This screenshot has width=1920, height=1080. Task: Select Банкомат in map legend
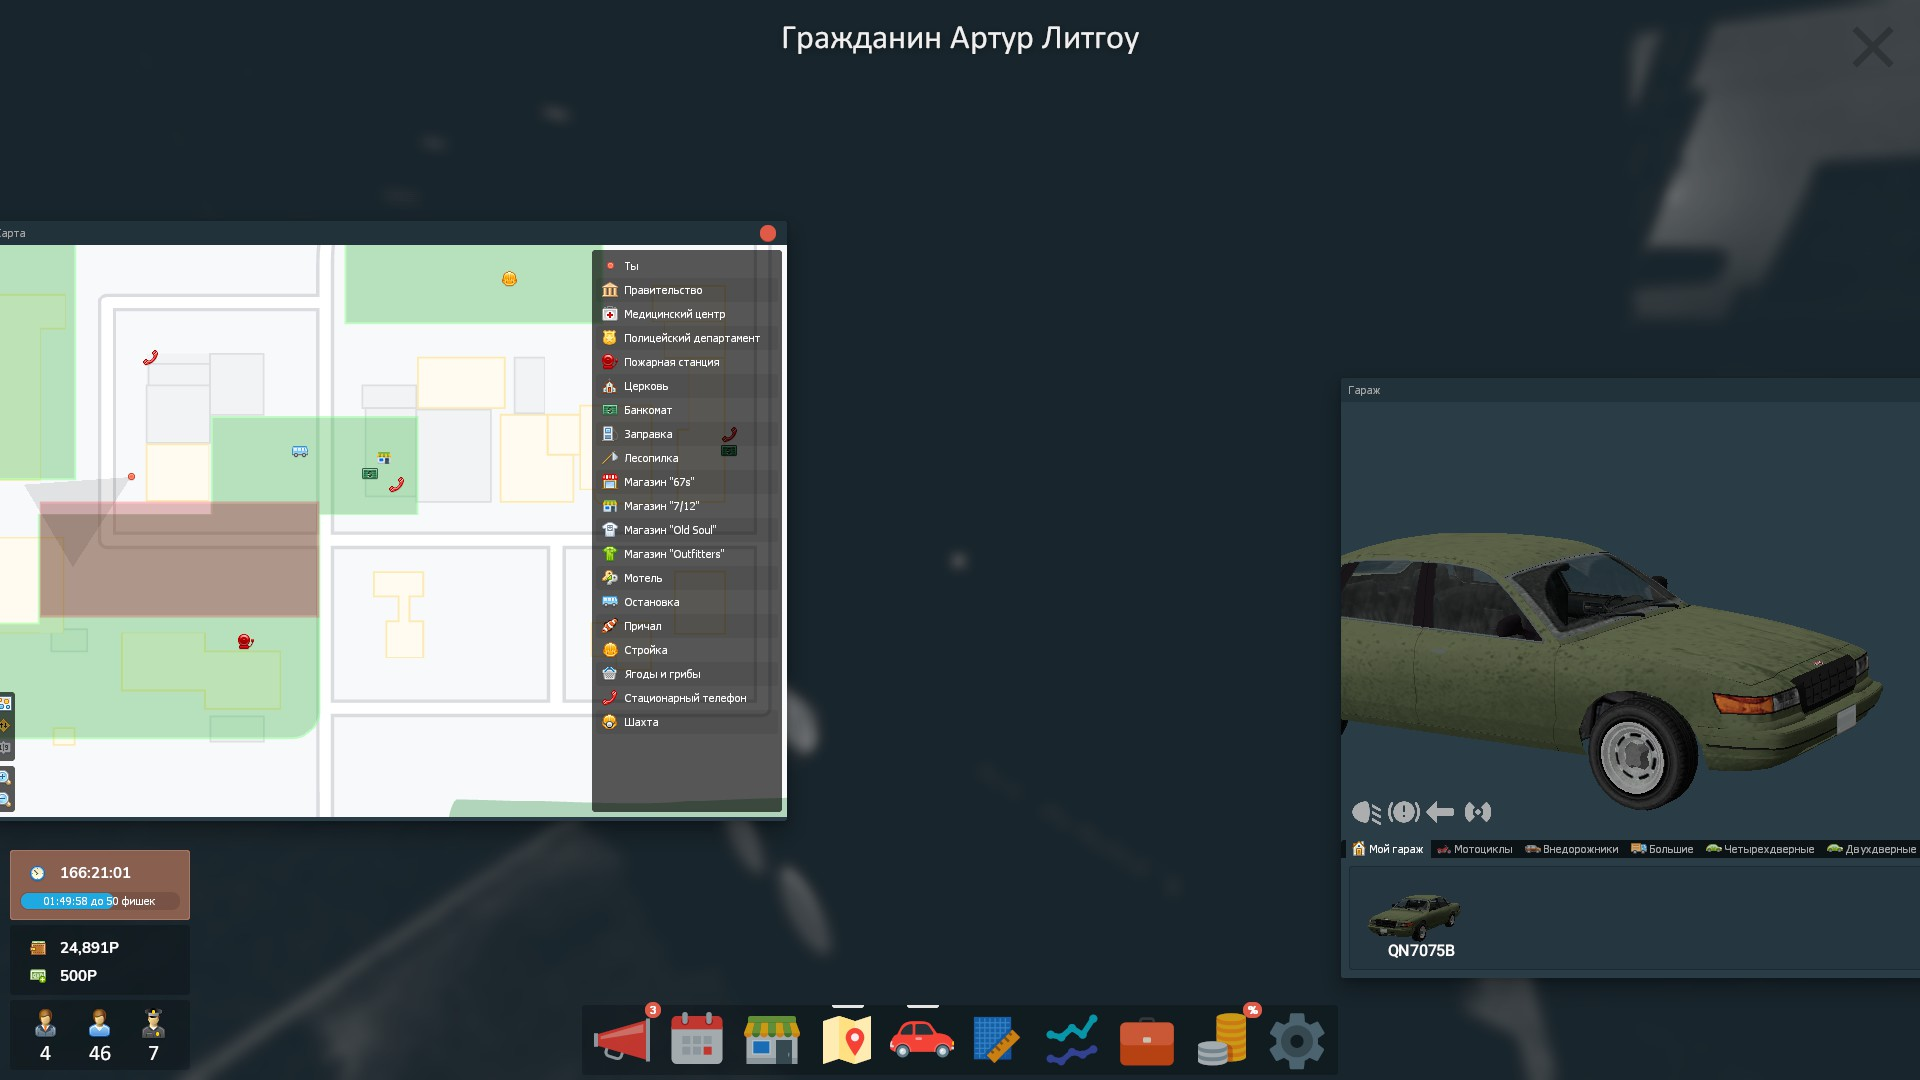(686, 410)
